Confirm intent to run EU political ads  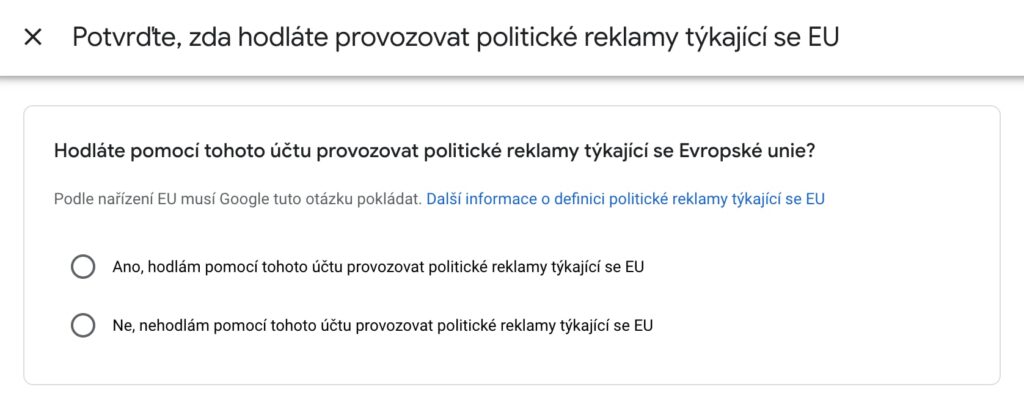(x=83, y=267)
